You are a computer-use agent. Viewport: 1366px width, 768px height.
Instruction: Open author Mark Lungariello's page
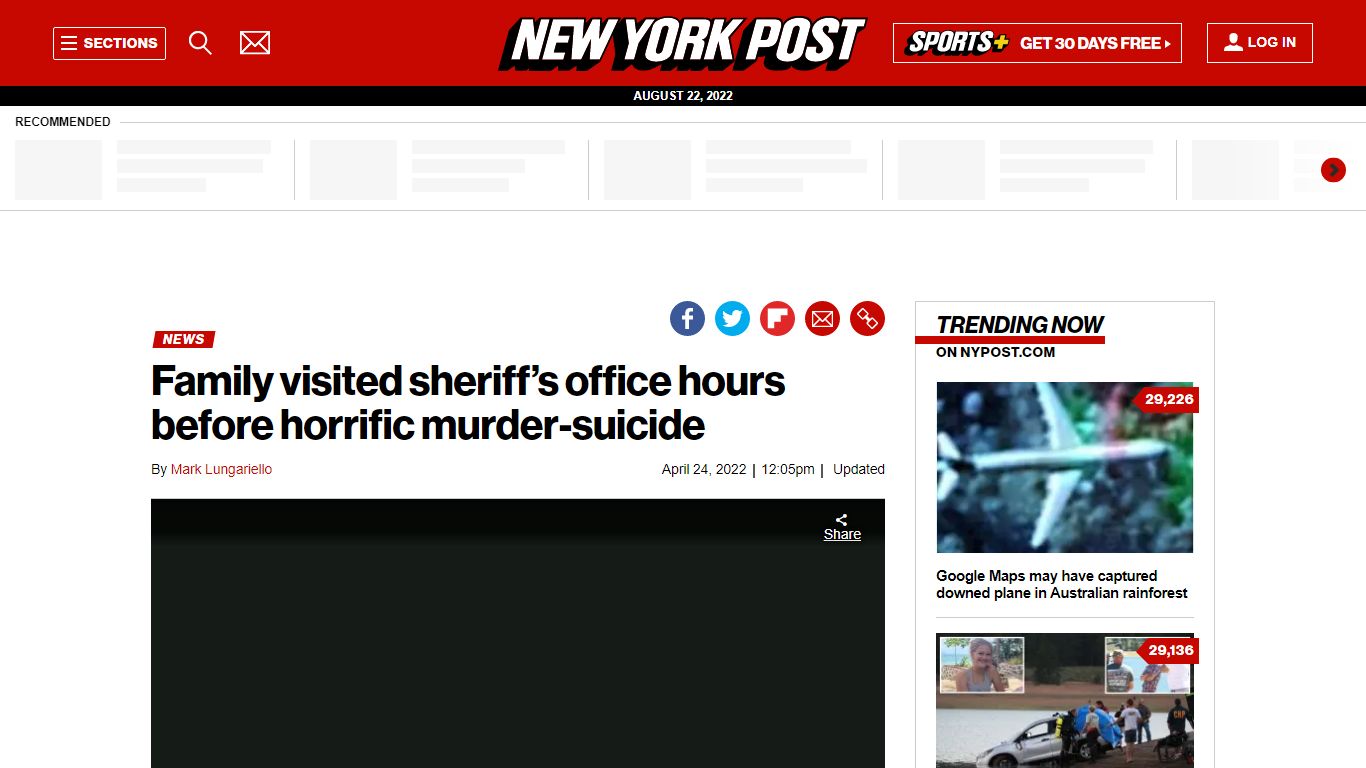click(x=221, y=469)
